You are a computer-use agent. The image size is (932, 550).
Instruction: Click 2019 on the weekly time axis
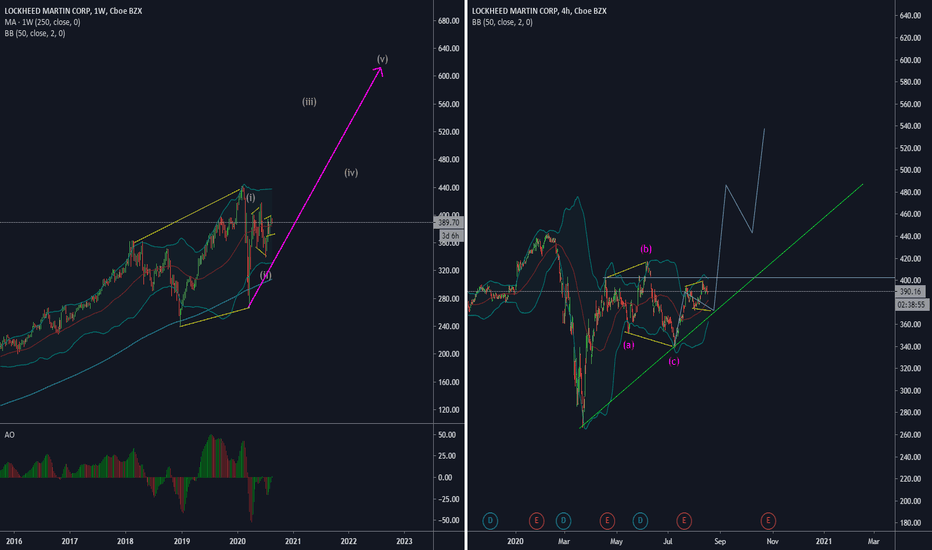(x=181, y=541)
